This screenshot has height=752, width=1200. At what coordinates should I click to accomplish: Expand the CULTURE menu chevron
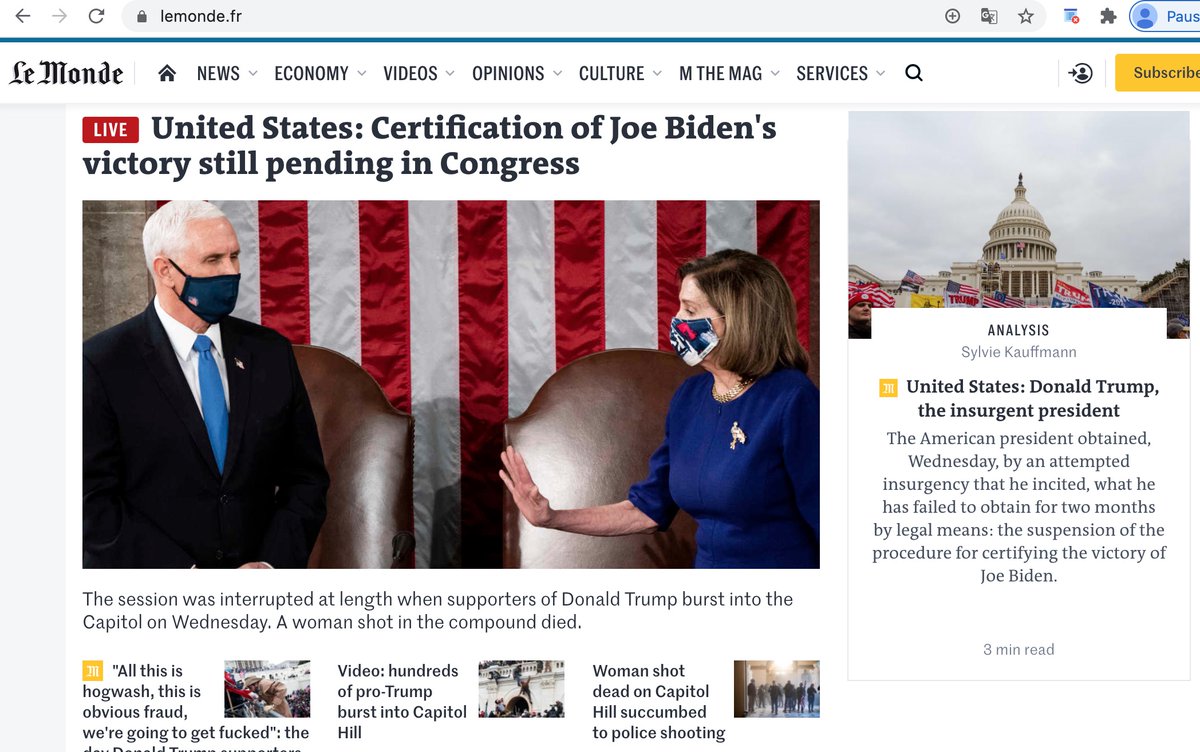coord(657,73)
